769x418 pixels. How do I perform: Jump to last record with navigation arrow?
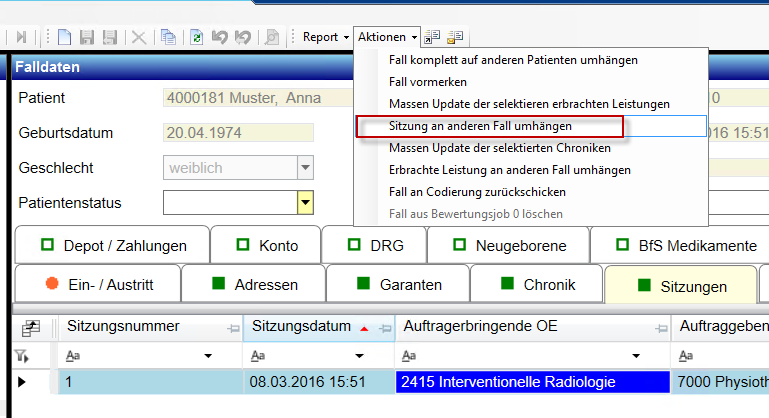(21, 37)
